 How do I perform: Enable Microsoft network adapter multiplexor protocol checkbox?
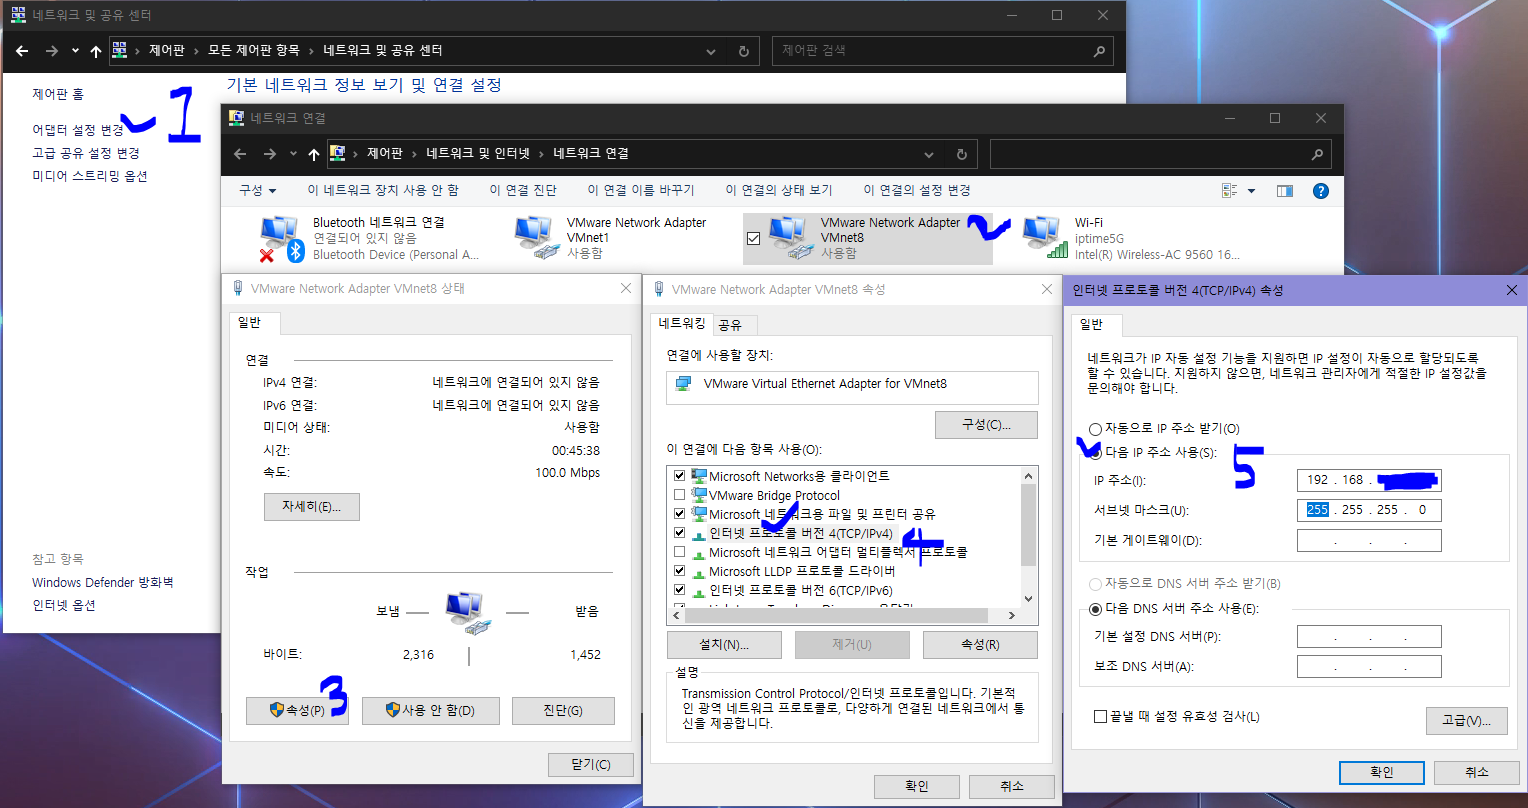(x=680, y=552)
